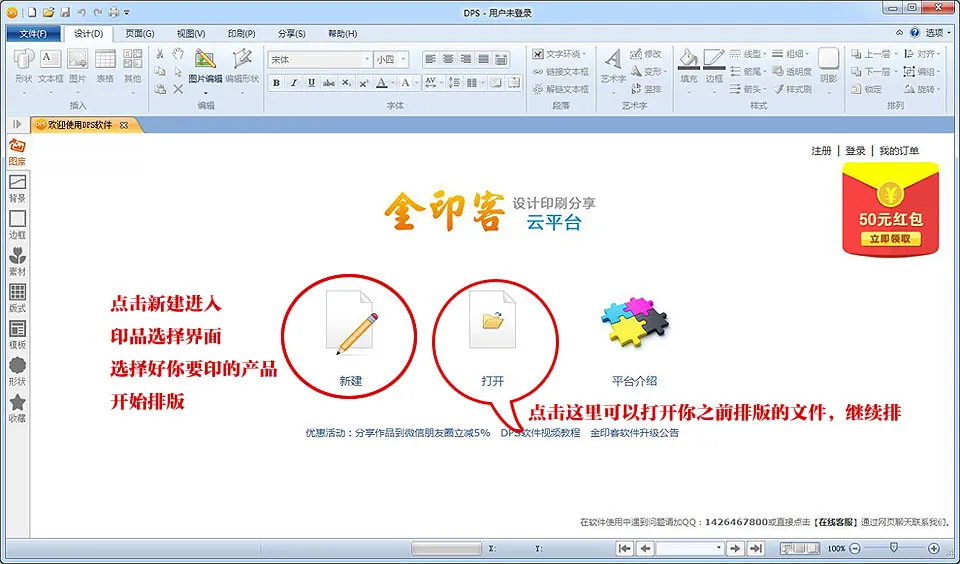Expand the 粗细 line weight dropdown
Image resolution: width=960 pixels, height=564 pixels.
(807, 54)
